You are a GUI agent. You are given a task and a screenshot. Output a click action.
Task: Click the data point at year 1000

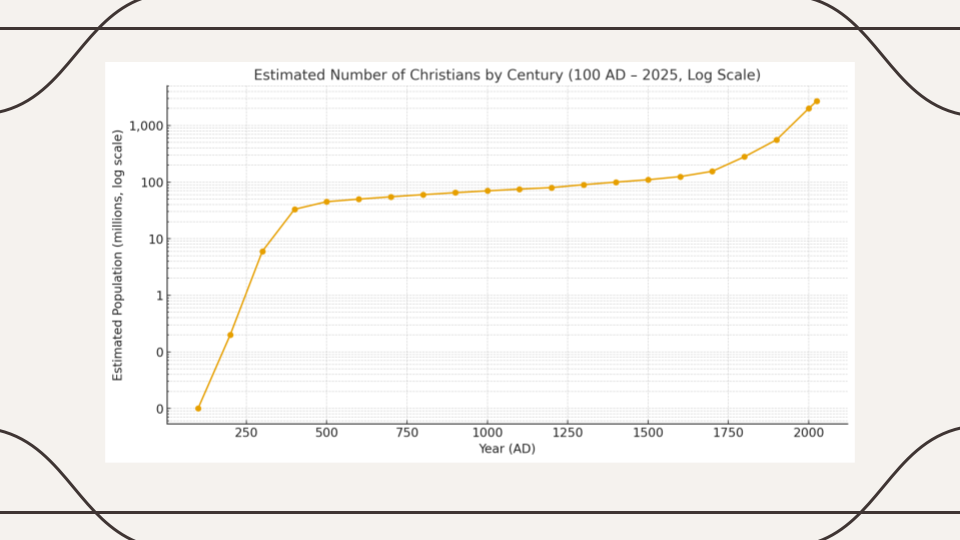tap(487, 191)
